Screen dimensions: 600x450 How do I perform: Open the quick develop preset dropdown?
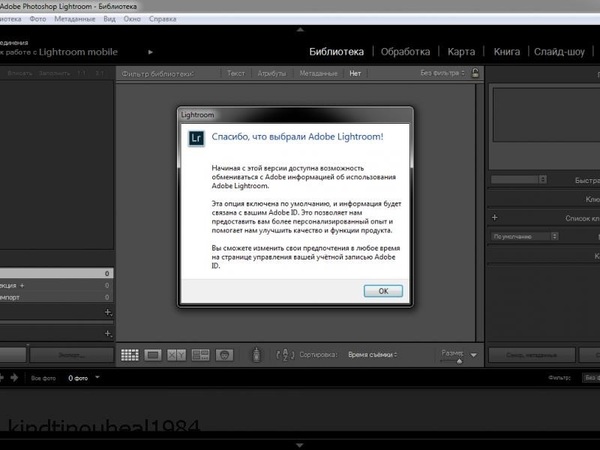coord(518,179)
